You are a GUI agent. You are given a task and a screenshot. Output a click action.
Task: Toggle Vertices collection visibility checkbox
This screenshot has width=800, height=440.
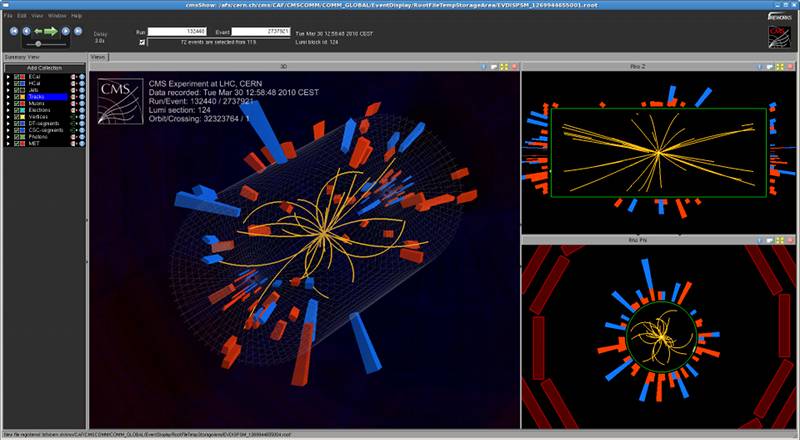[16, 117]
